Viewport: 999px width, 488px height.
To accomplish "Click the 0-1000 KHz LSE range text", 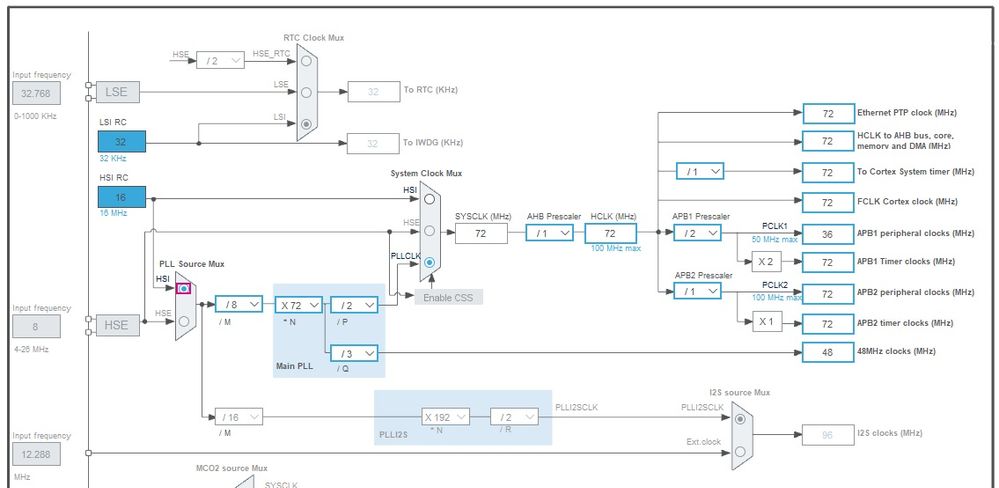I will click(x=35, y=116).
